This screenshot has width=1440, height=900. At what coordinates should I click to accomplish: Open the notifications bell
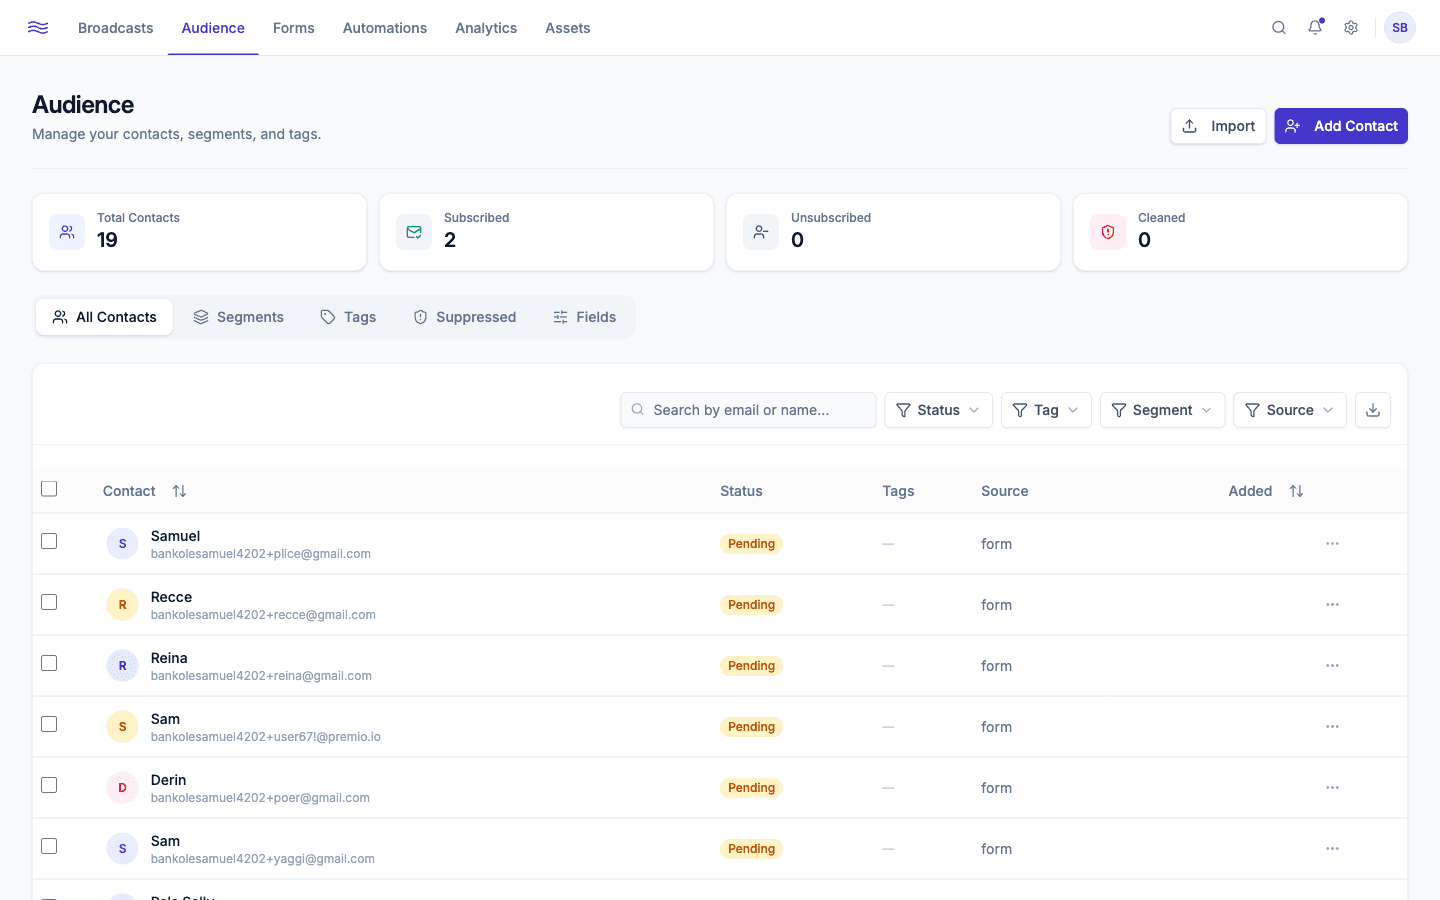coord(1315,28)
